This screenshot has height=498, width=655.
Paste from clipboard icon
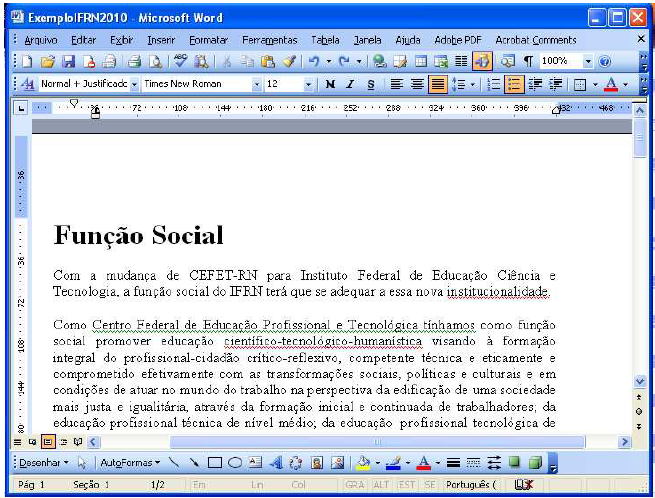[268, 62]
